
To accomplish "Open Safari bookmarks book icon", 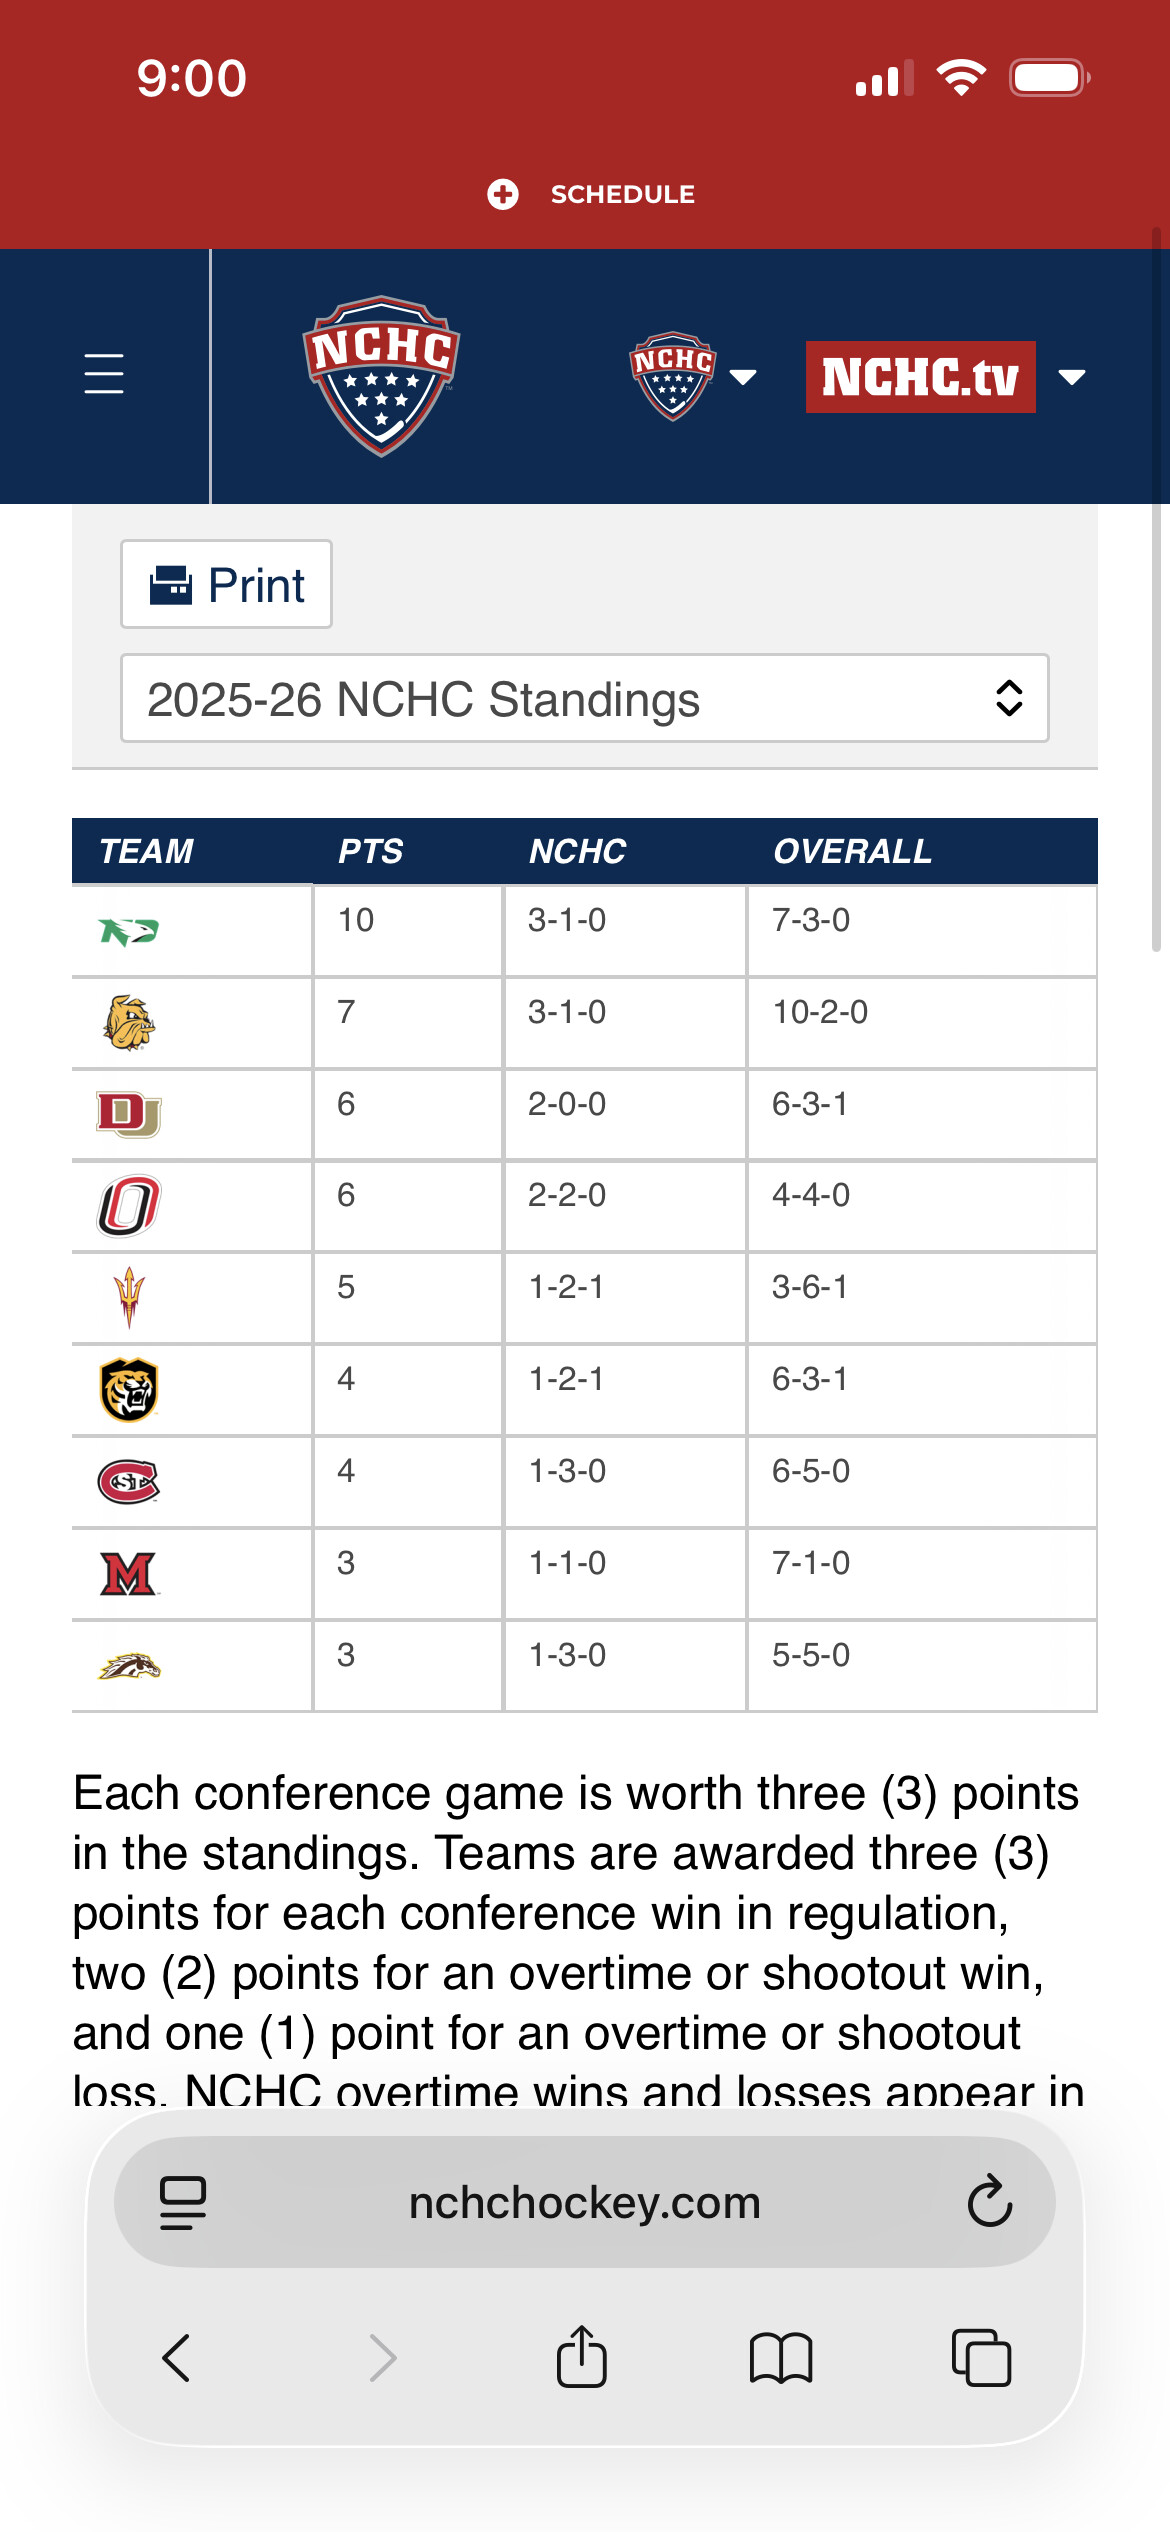I will tap(781, 2358).
